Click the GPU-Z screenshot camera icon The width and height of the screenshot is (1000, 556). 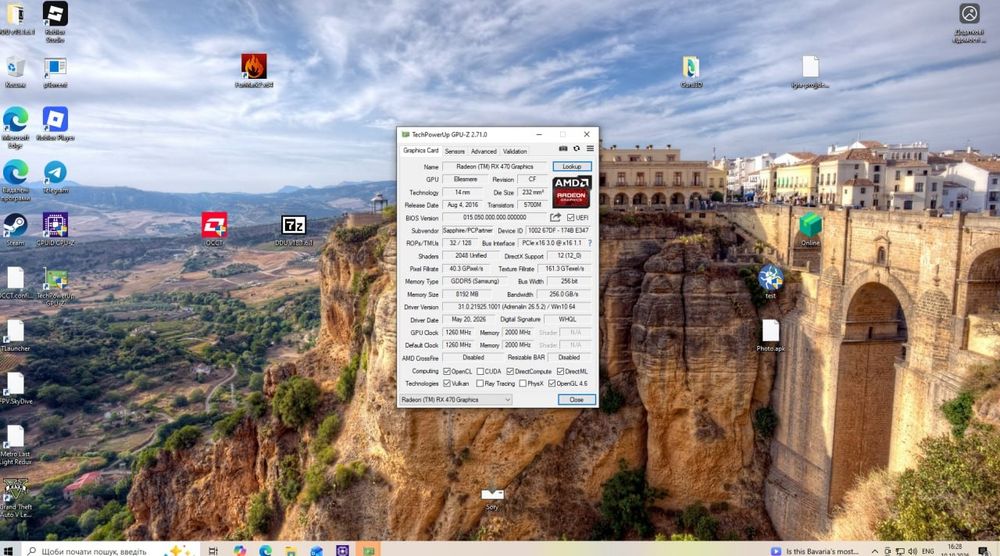point(563,149)
